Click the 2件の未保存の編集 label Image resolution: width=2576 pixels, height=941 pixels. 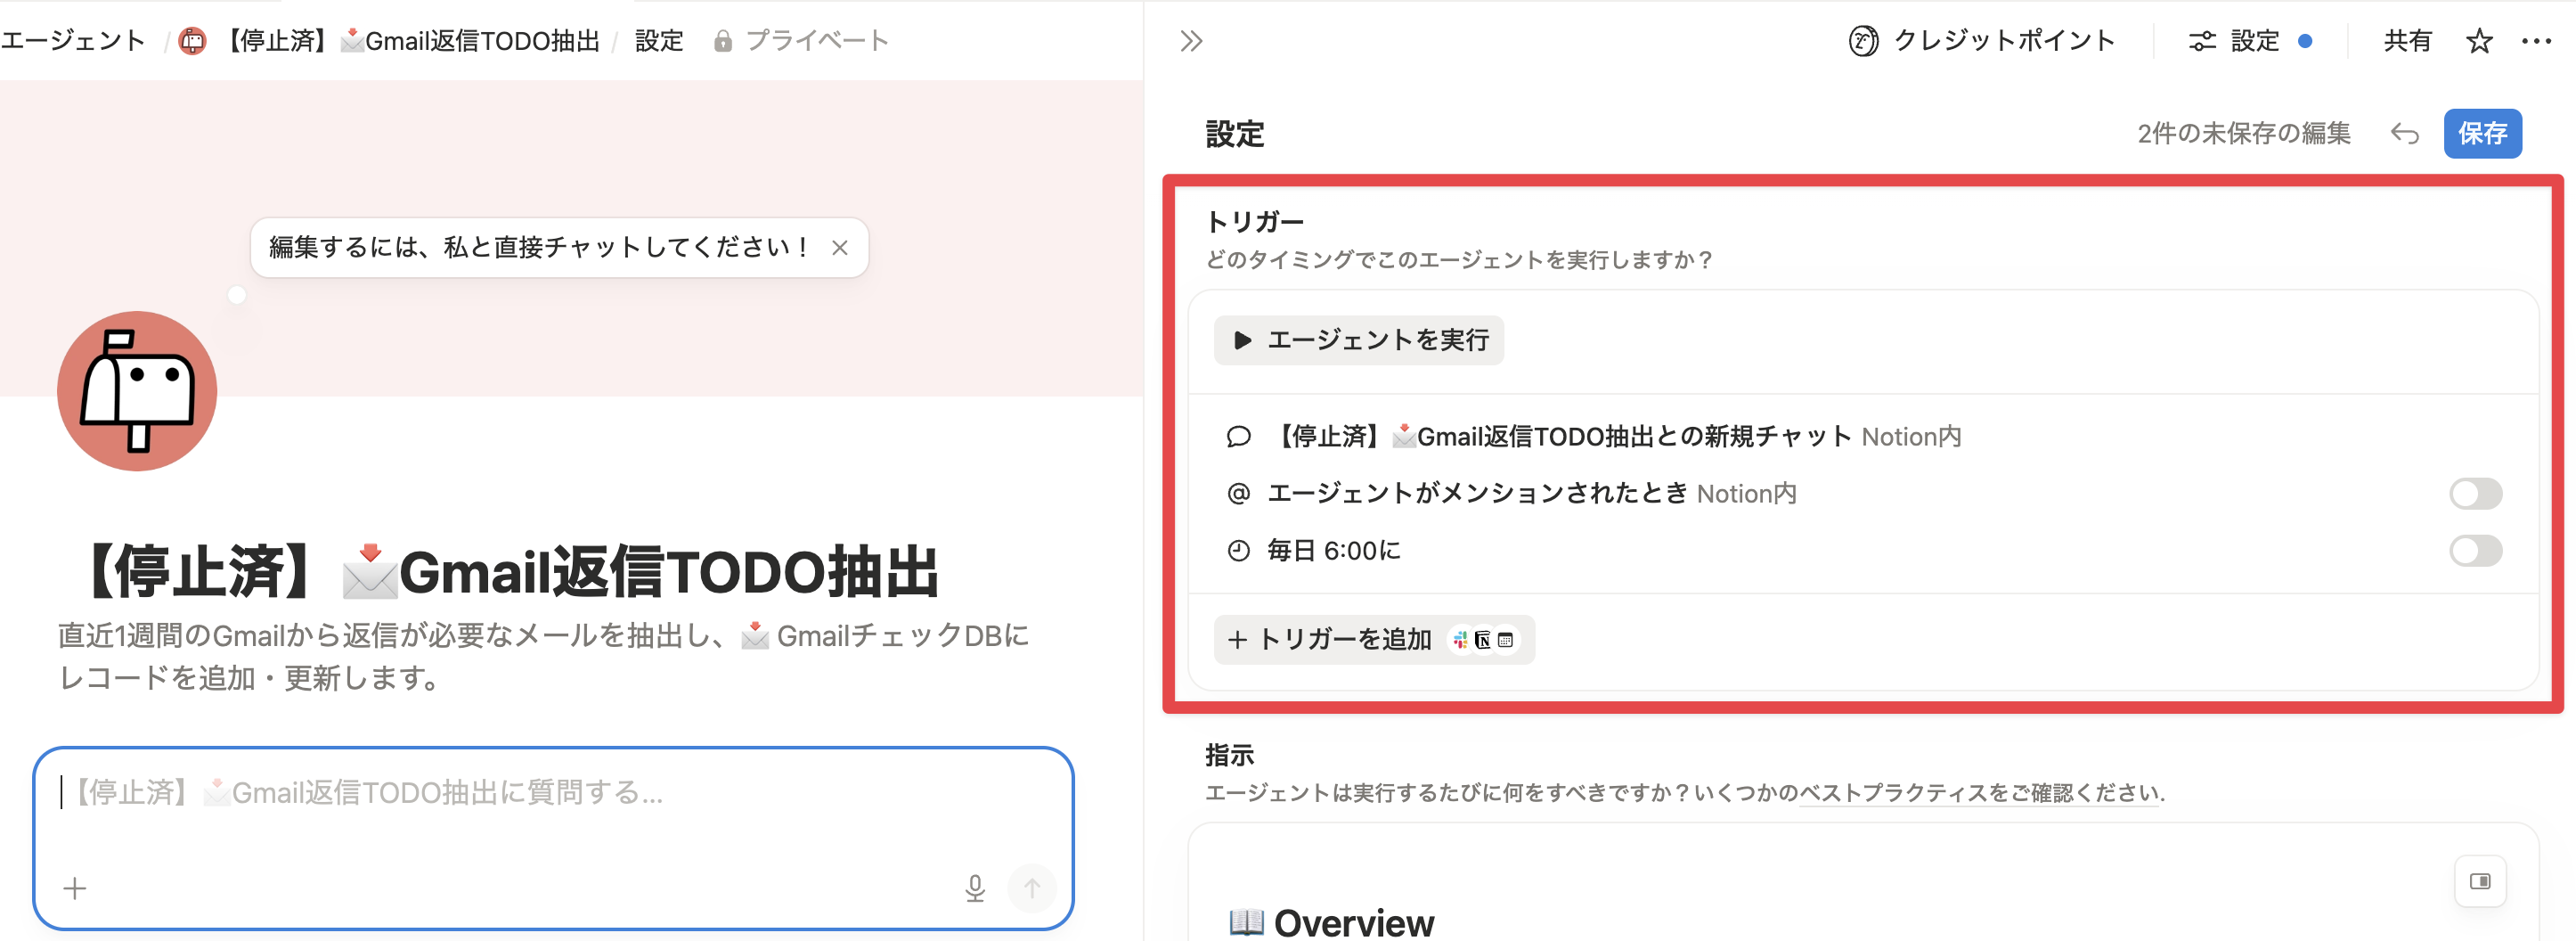(x=2244, y=133)
